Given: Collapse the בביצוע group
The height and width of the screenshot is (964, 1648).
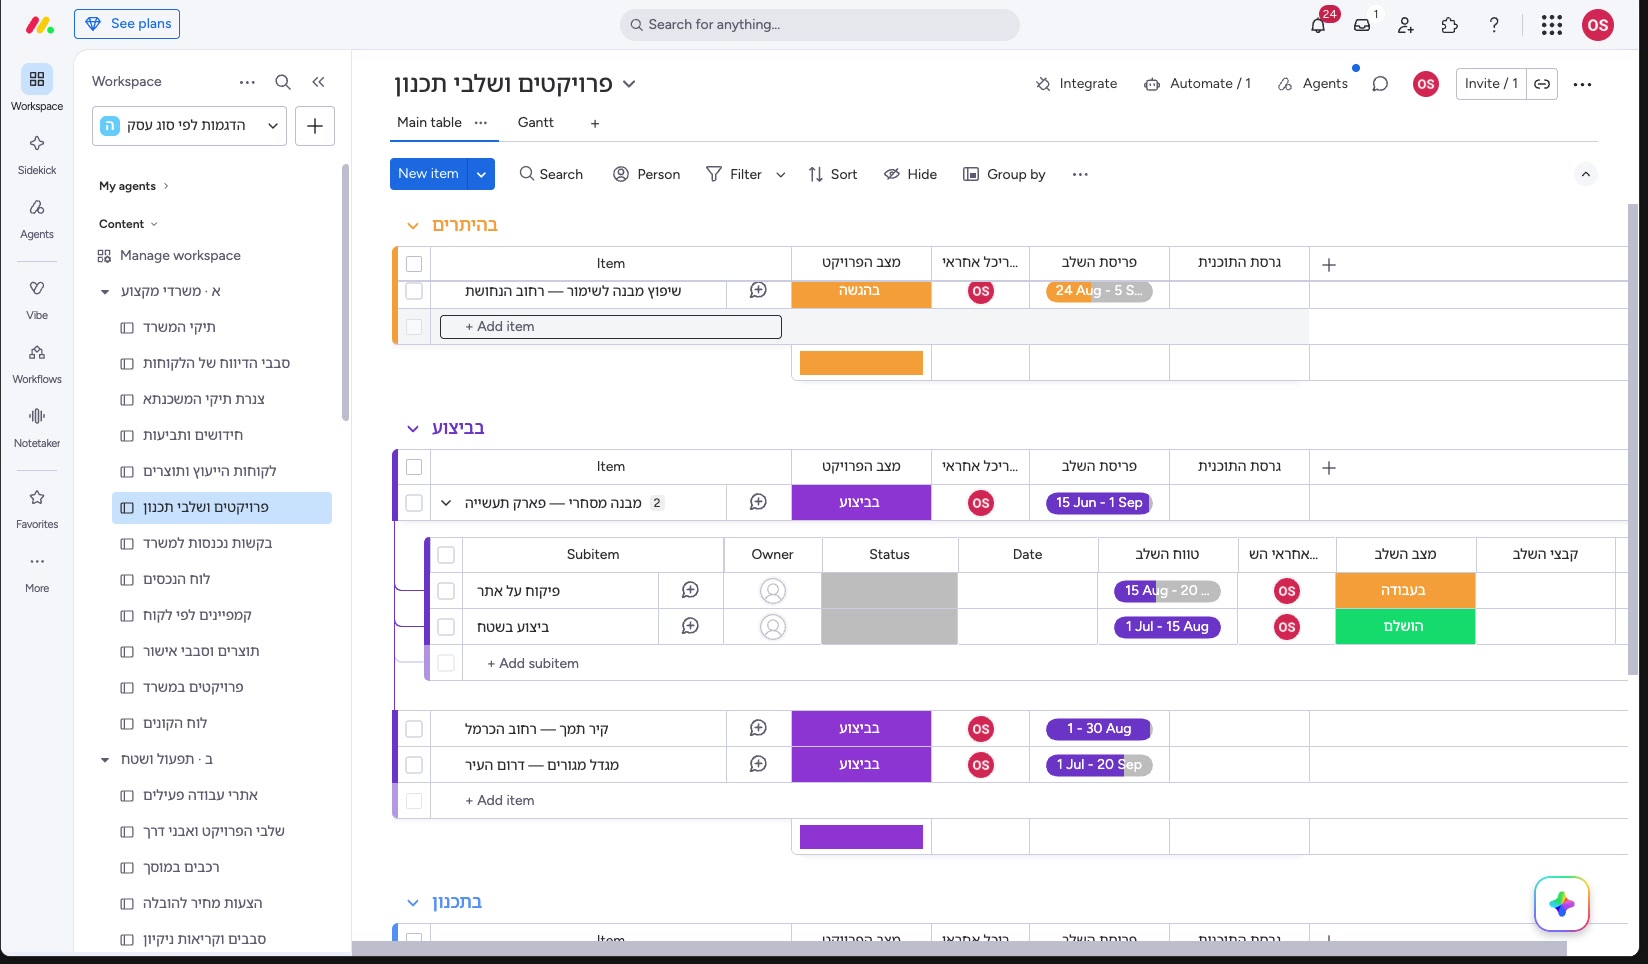Looking at the screenshot, I should coord(413,429).
